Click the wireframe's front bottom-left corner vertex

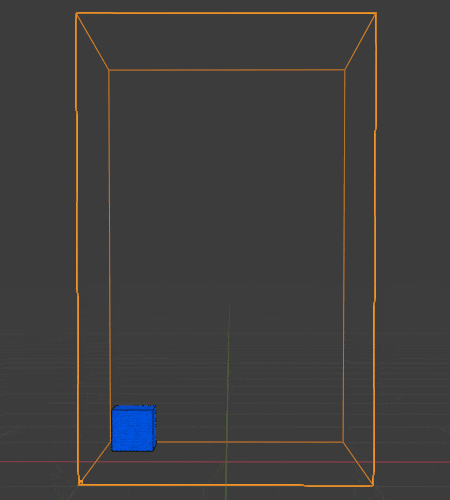pyautogui.click(x=80, y=483)
